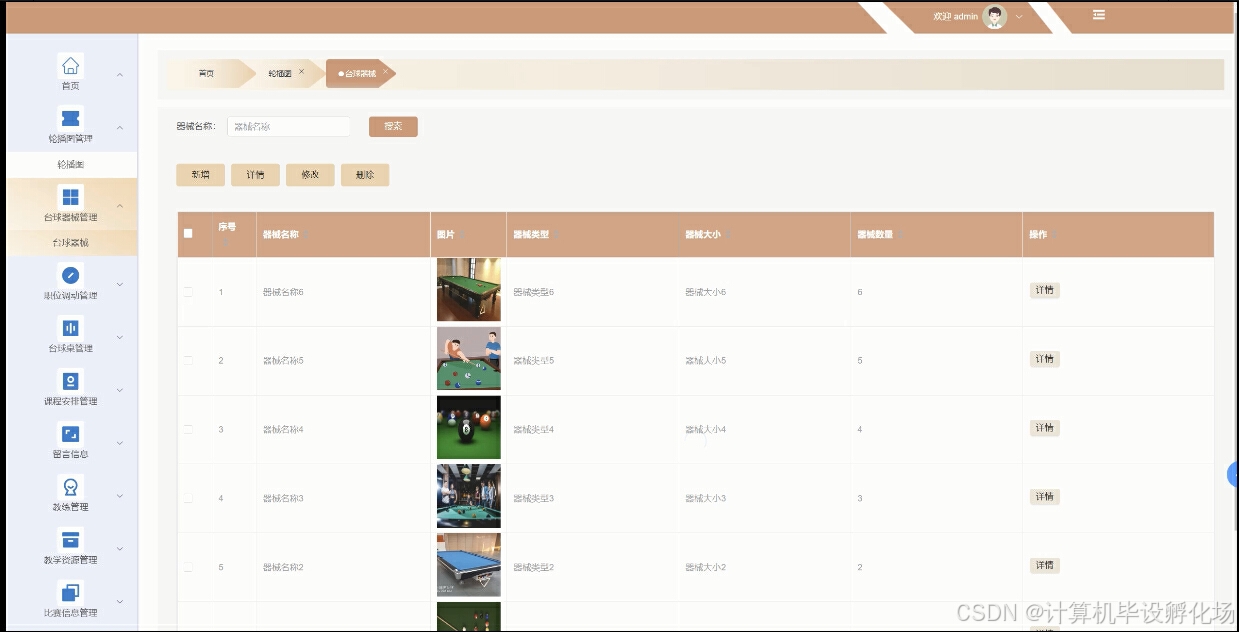Open the 轮播图 submenu item in sidebar
1239x632 pixels.
tap(71, 165)
